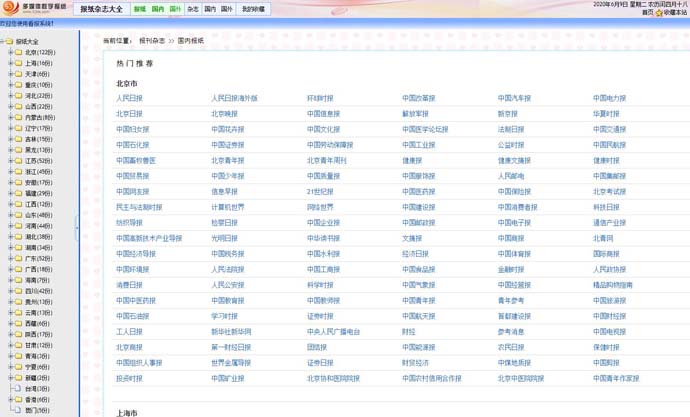The height and width of the screenshot is (417, 690).
Task: Click the folder icon for 辽宁
Action: [18, 128]
